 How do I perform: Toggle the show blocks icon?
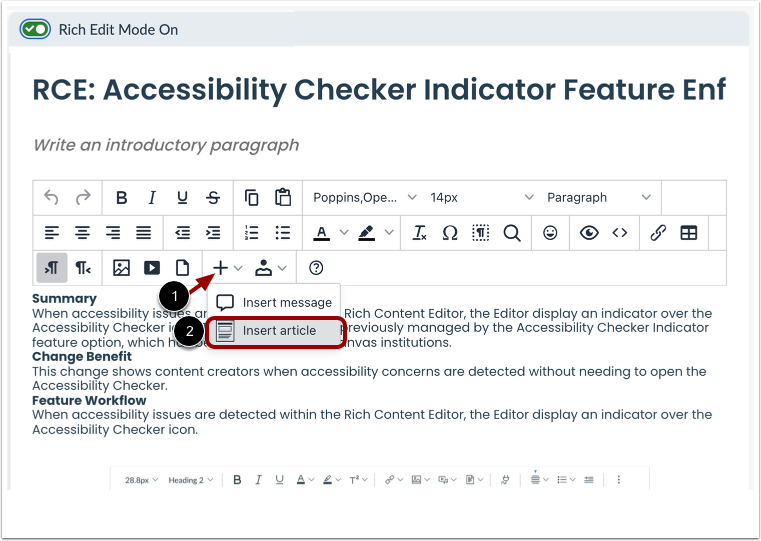coord(480,233)
